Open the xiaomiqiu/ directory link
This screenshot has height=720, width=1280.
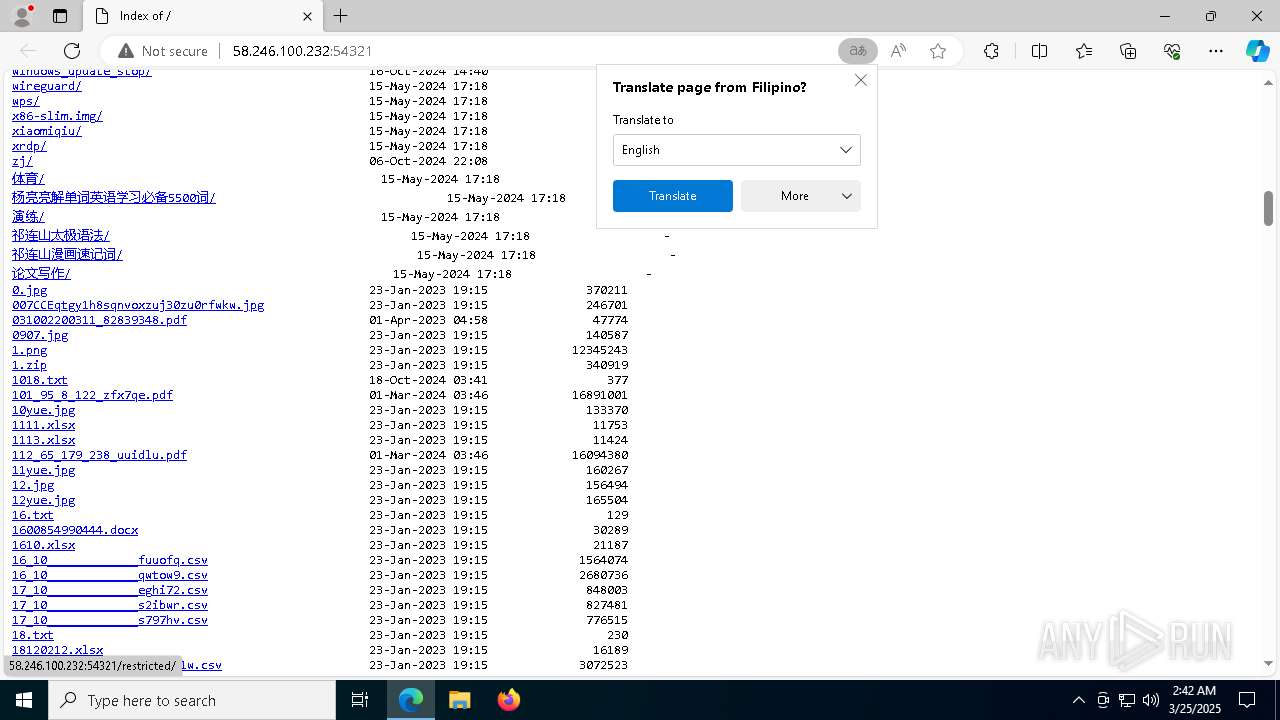[47, 131]
